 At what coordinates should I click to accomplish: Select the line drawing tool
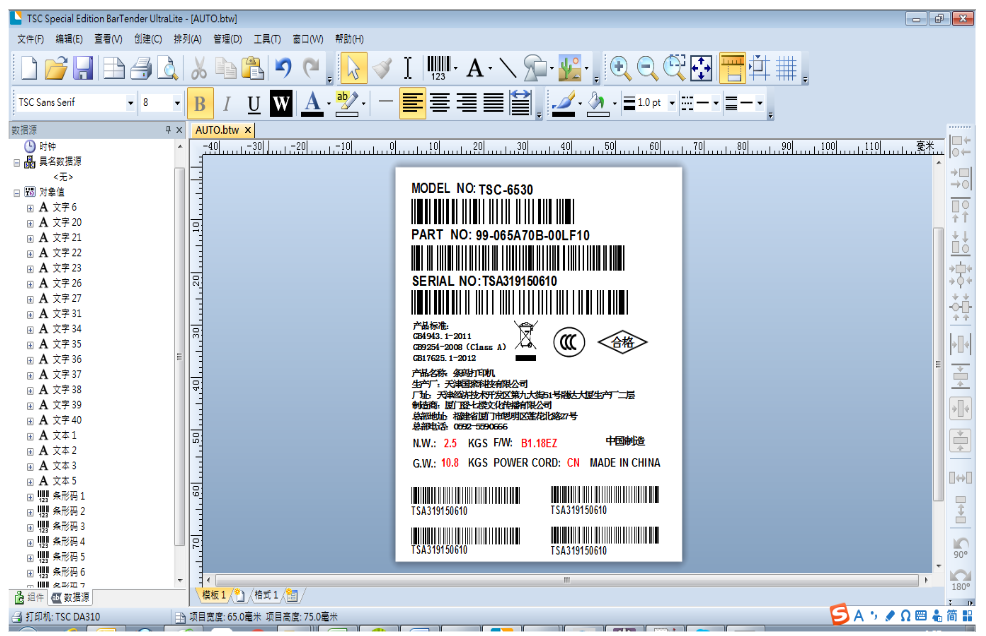click(x=507, y=68)
